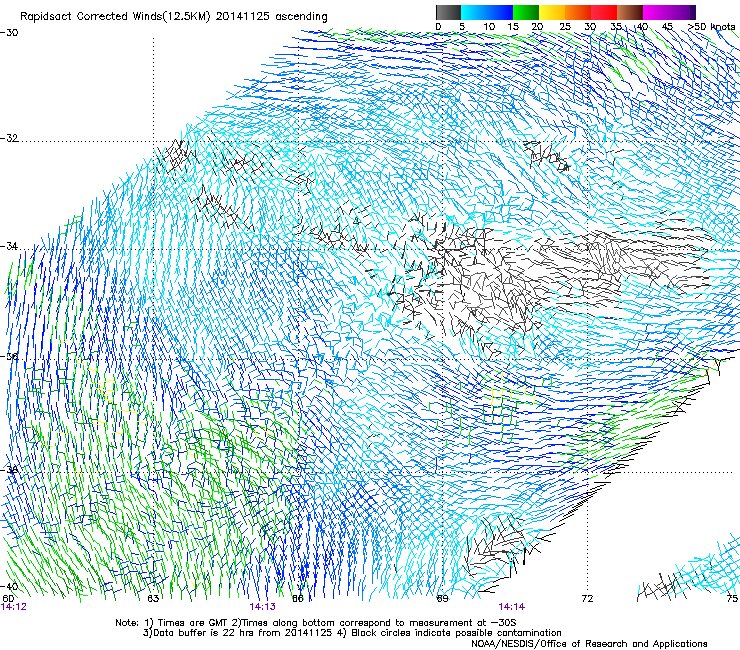Click the purple time stamp '14:14'
The height and width of the screenshot is (650, 740).
512,607
